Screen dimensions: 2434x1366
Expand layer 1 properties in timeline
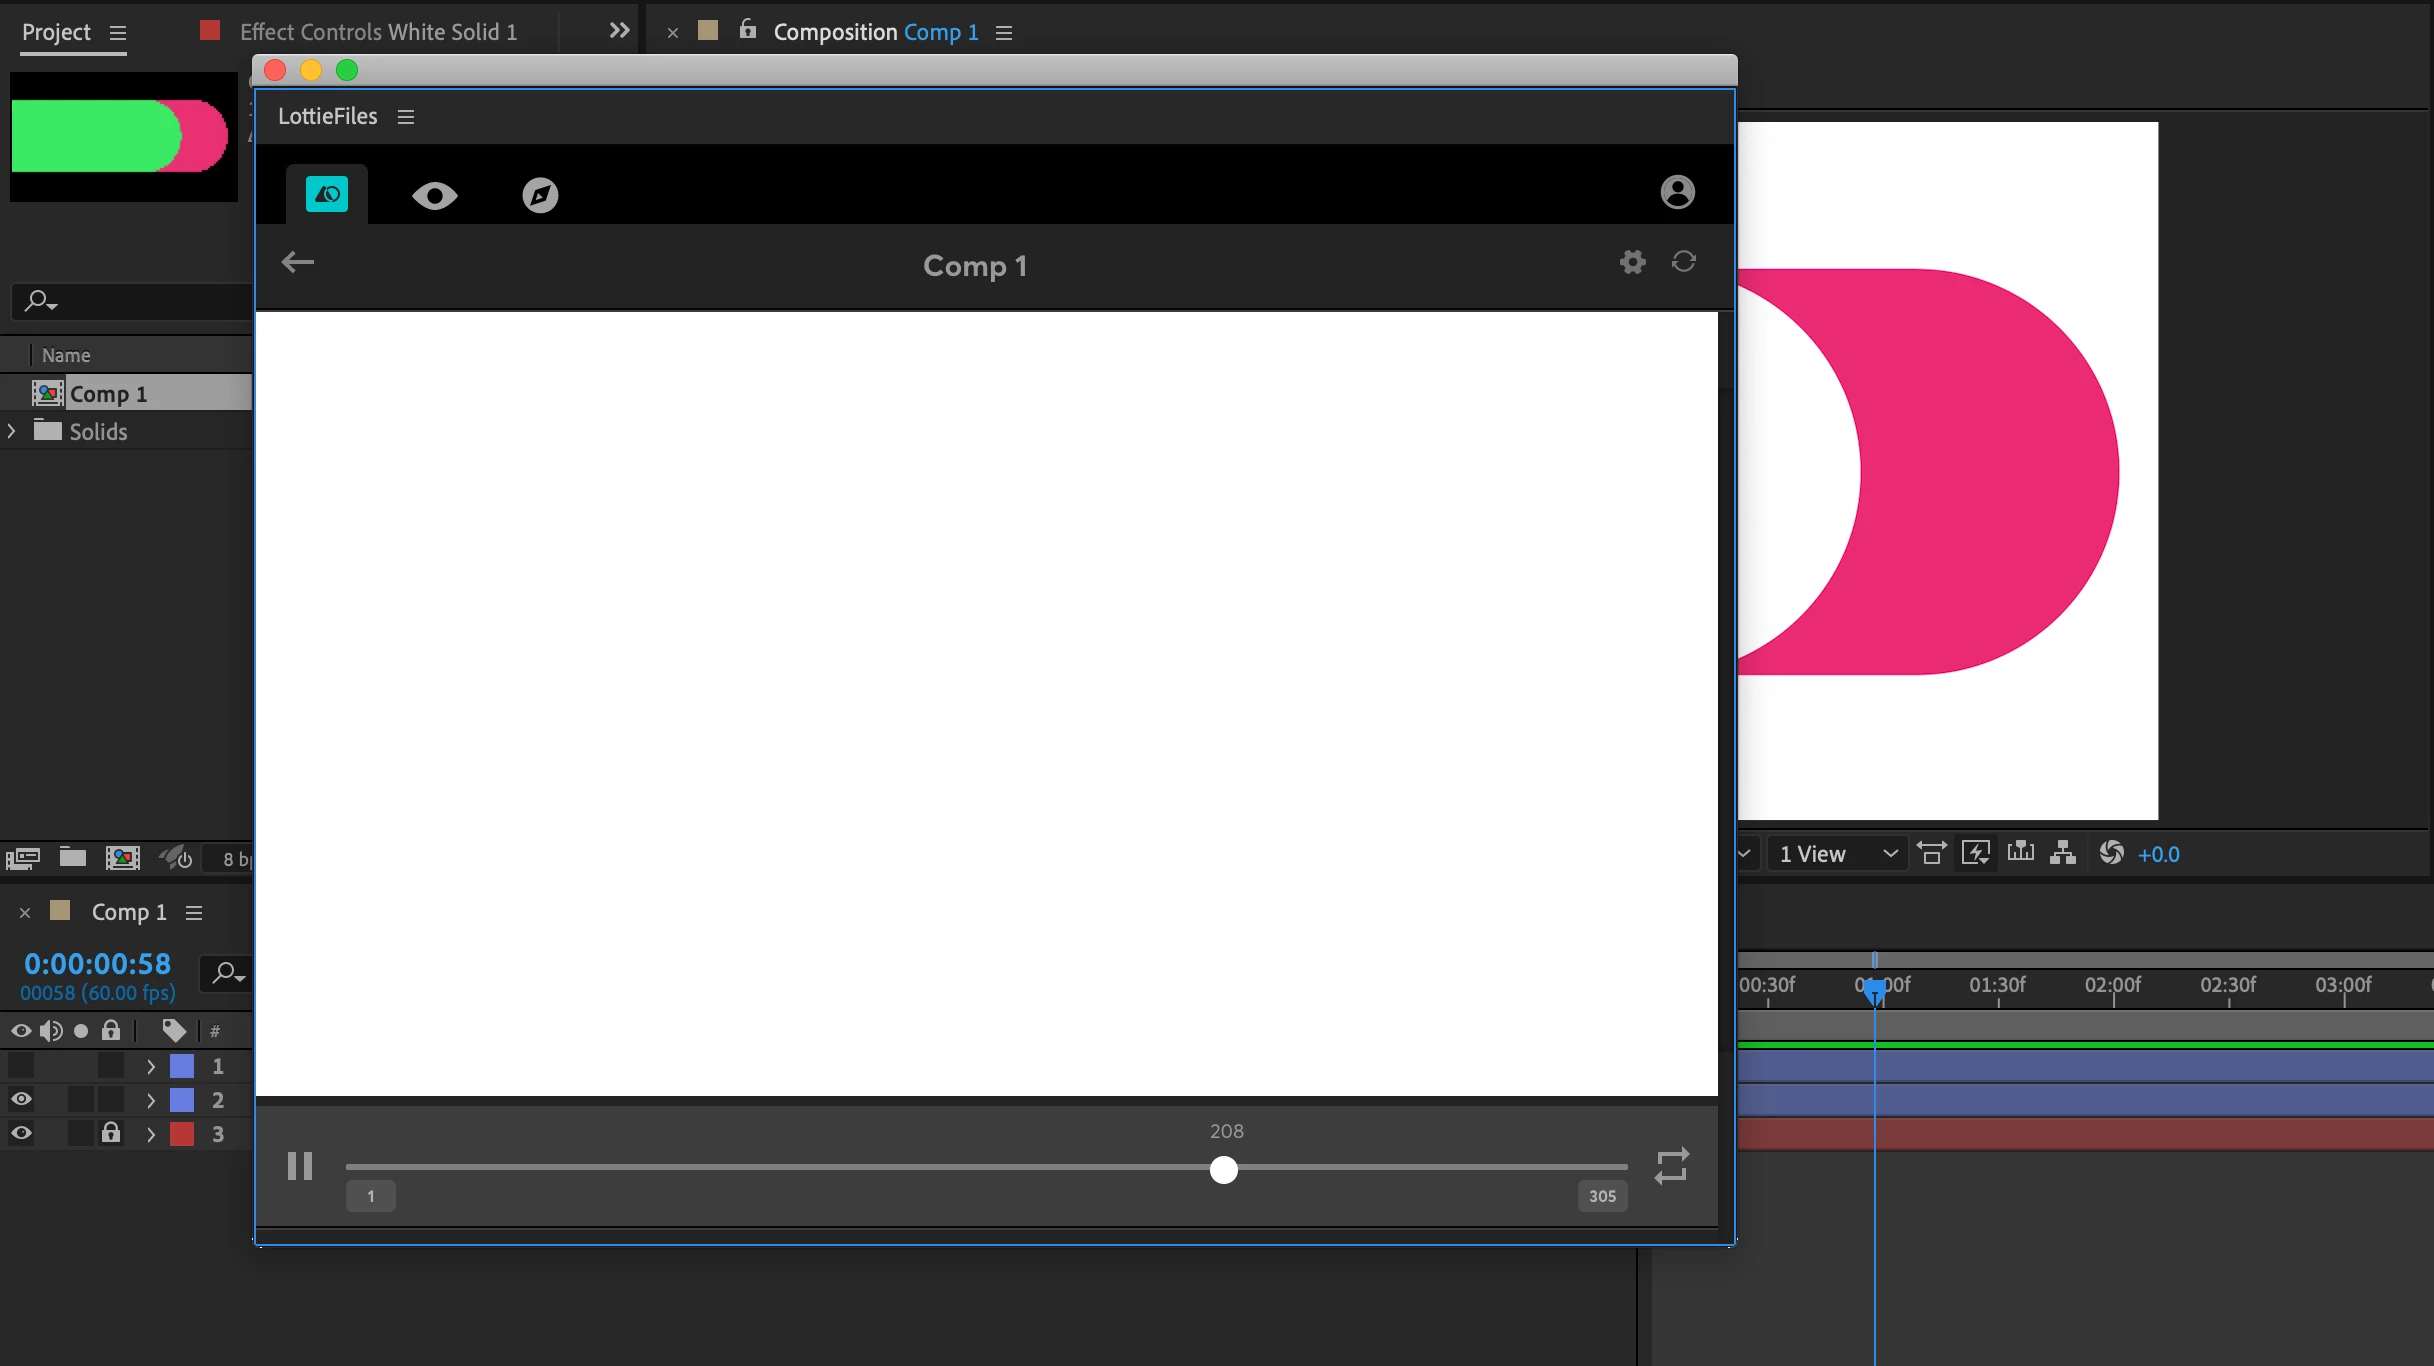point(151,1067)
